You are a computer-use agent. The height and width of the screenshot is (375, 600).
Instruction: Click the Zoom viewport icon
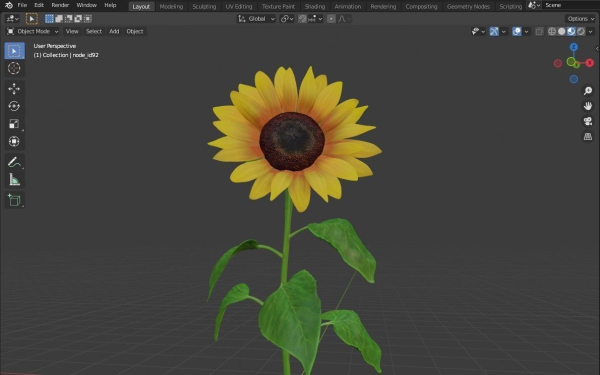(x=588, y=91)
